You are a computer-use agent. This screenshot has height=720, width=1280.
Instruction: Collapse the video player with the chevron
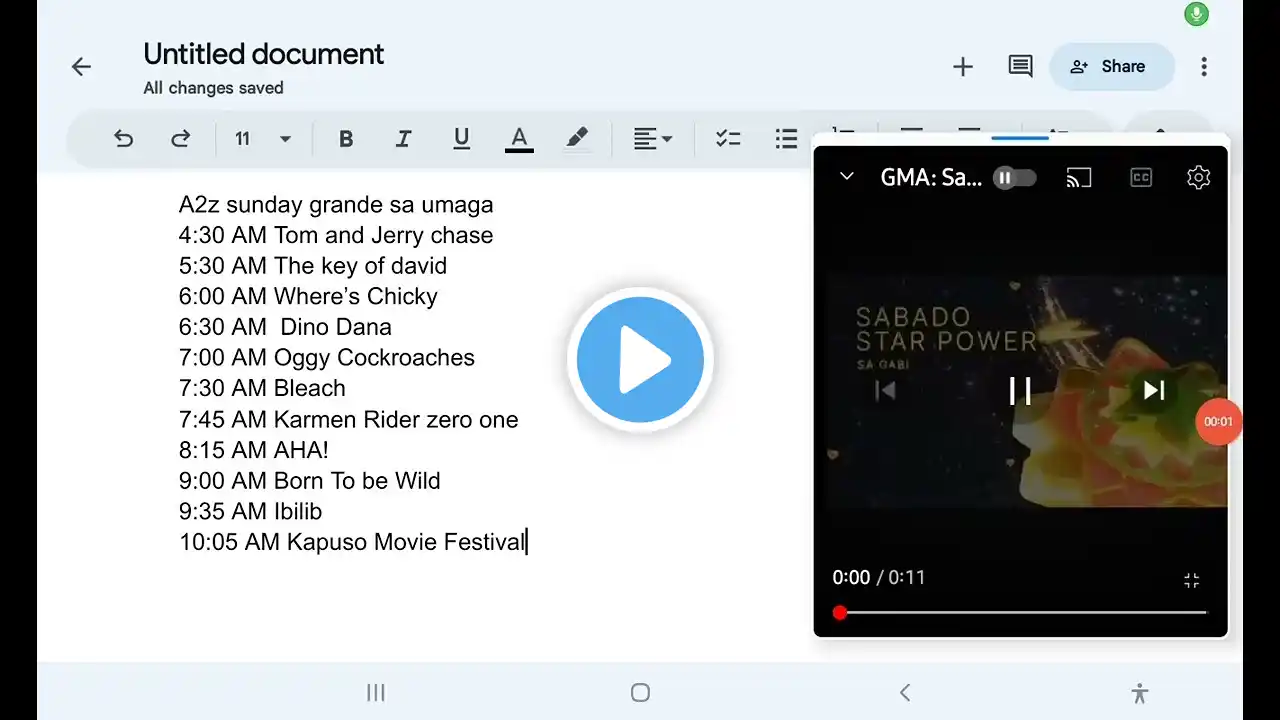pos(847,177)
